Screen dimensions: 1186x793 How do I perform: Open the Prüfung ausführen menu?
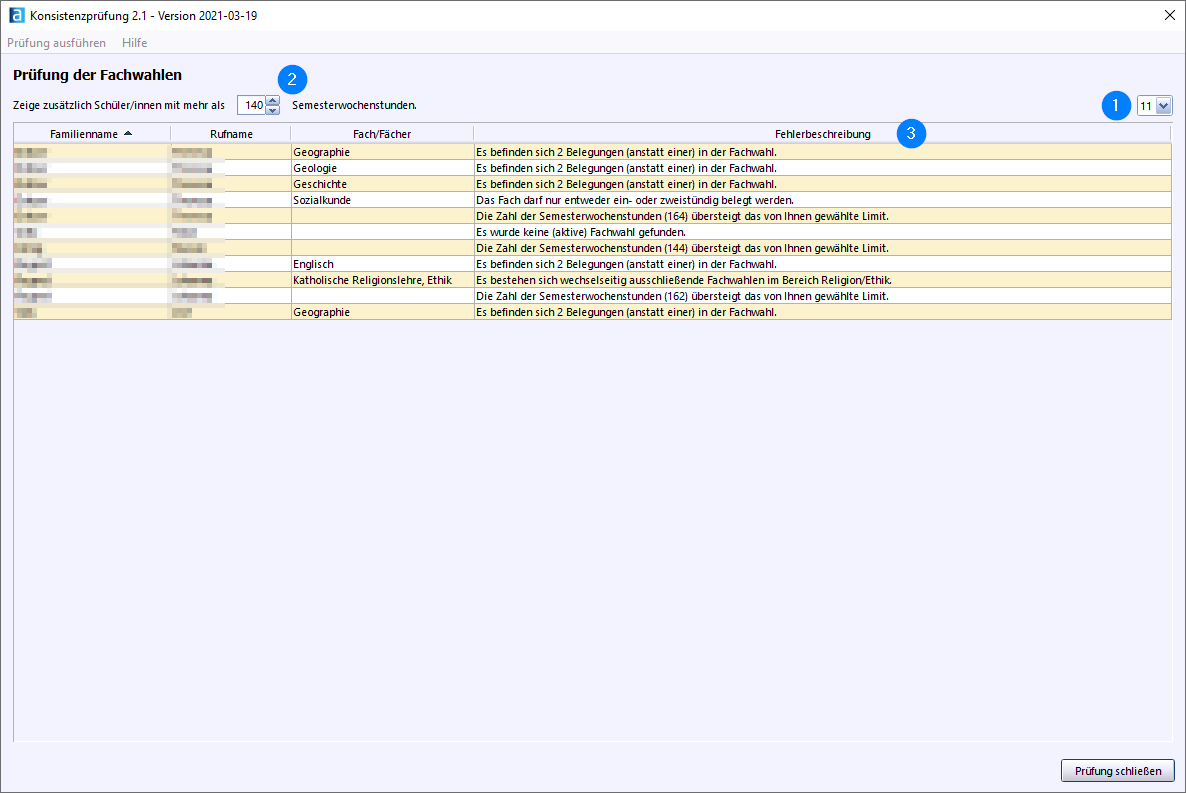pyautogui.click(x=57, y=43)
